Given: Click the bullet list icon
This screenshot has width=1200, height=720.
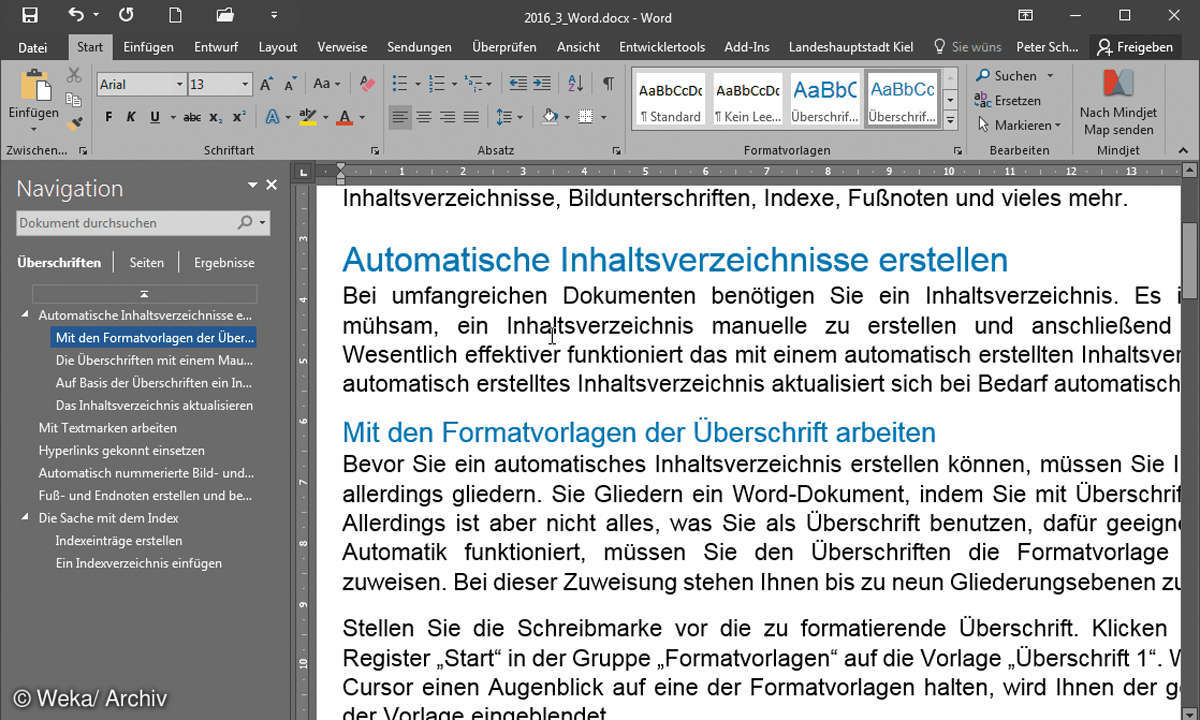Looking at the screenshot, I should tap(399, 84).
